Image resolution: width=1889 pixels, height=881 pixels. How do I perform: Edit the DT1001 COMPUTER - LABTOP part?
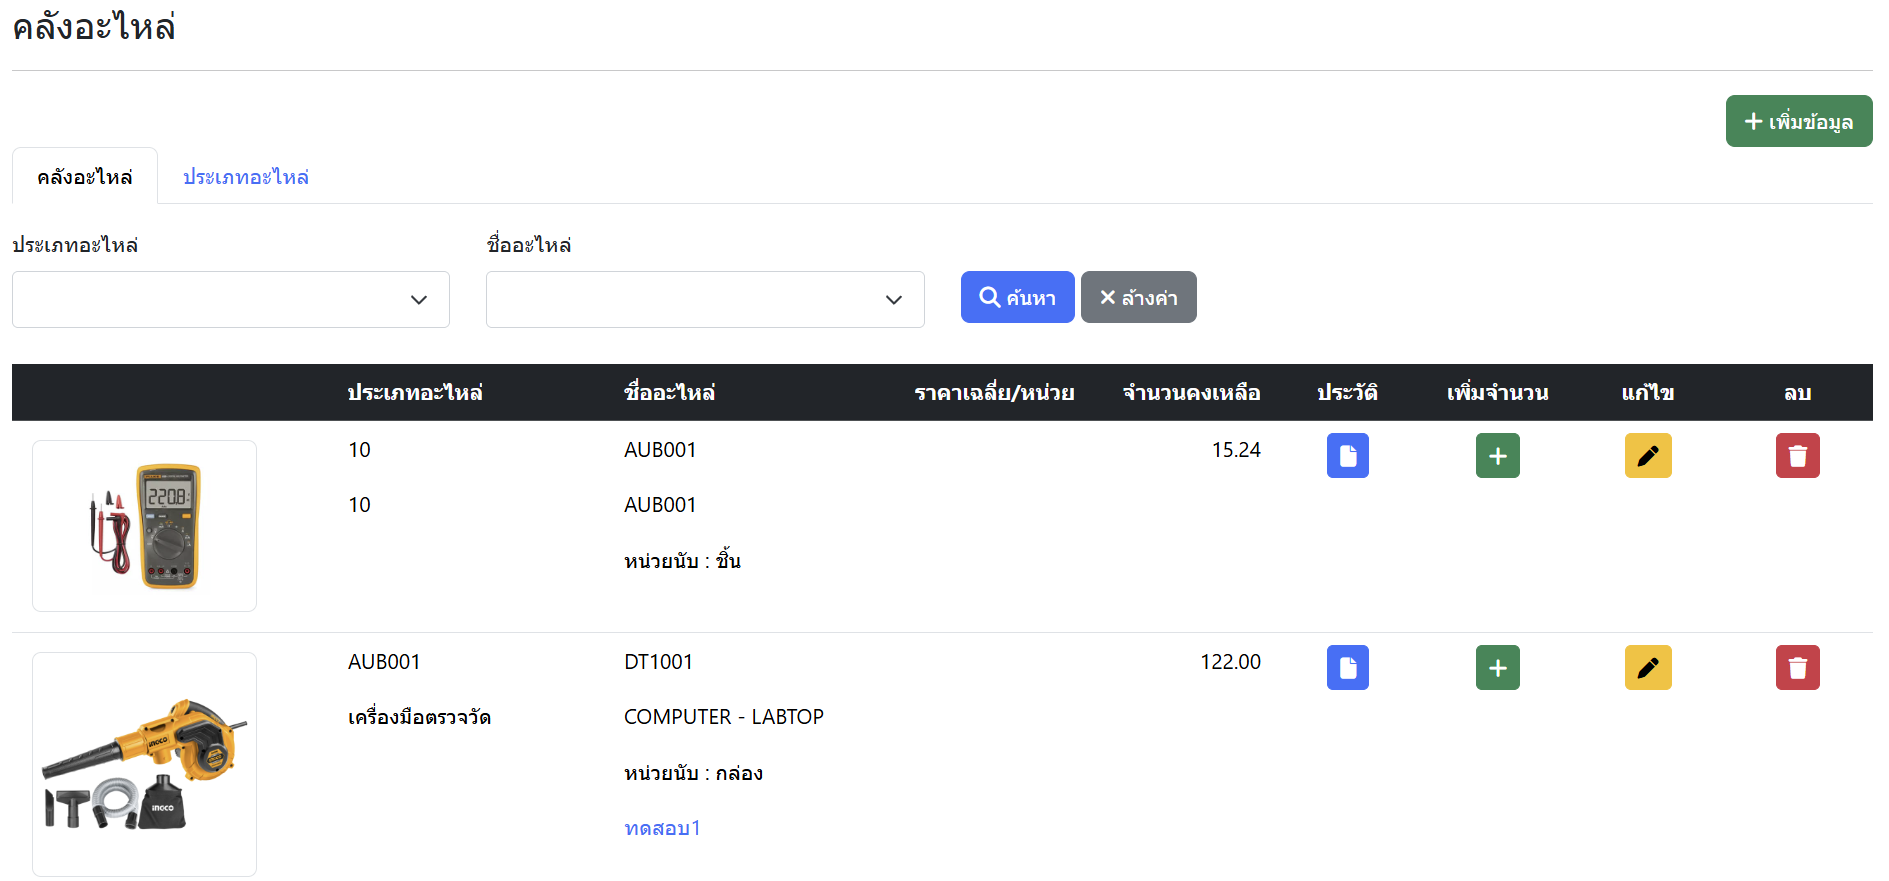(1647, 668)
